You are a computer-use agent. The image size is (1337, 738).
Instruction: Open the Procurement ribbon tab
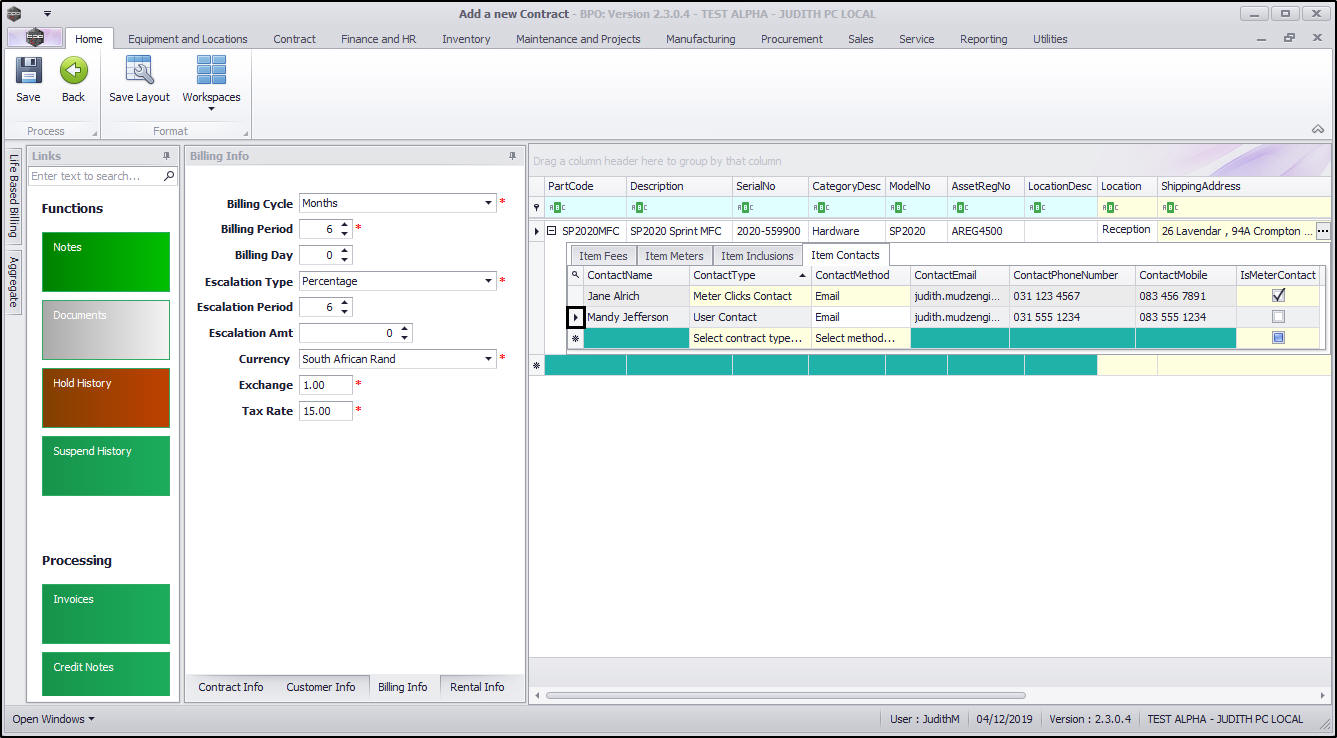[791, 39]
